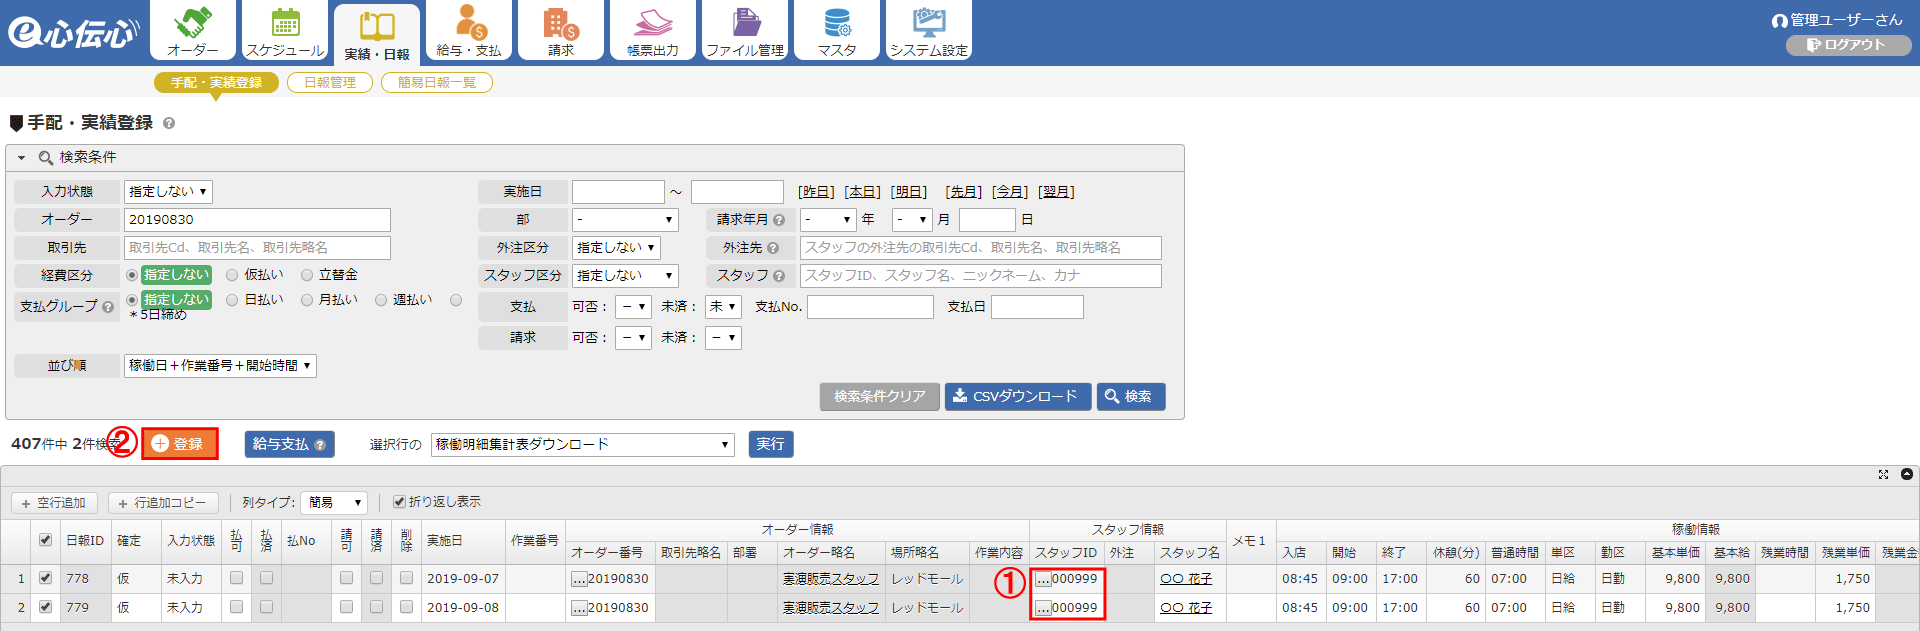1920x631 pixels.
Task: Click the 給与支払 button
Action: pos(289,445)
